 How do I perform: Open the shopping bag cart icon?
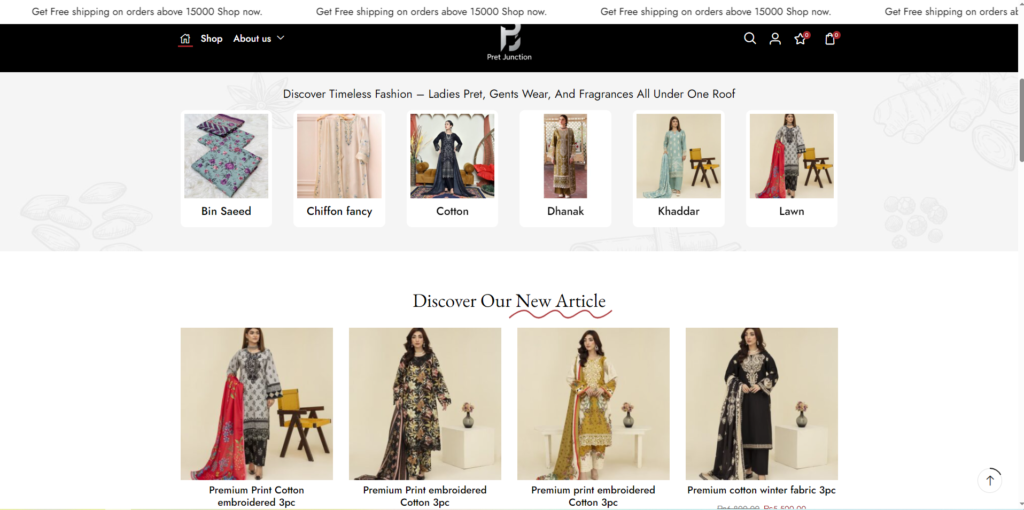pyautogui.click(x=830, y=39)
